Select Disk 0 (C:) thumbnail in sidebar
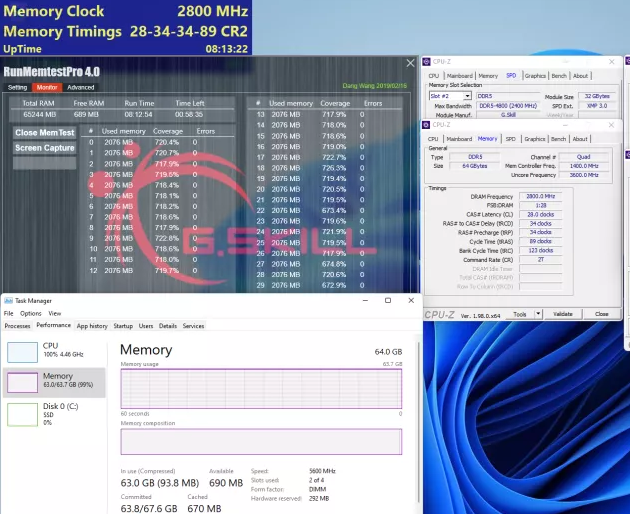630x514 pixels. [x=22, y=414]
